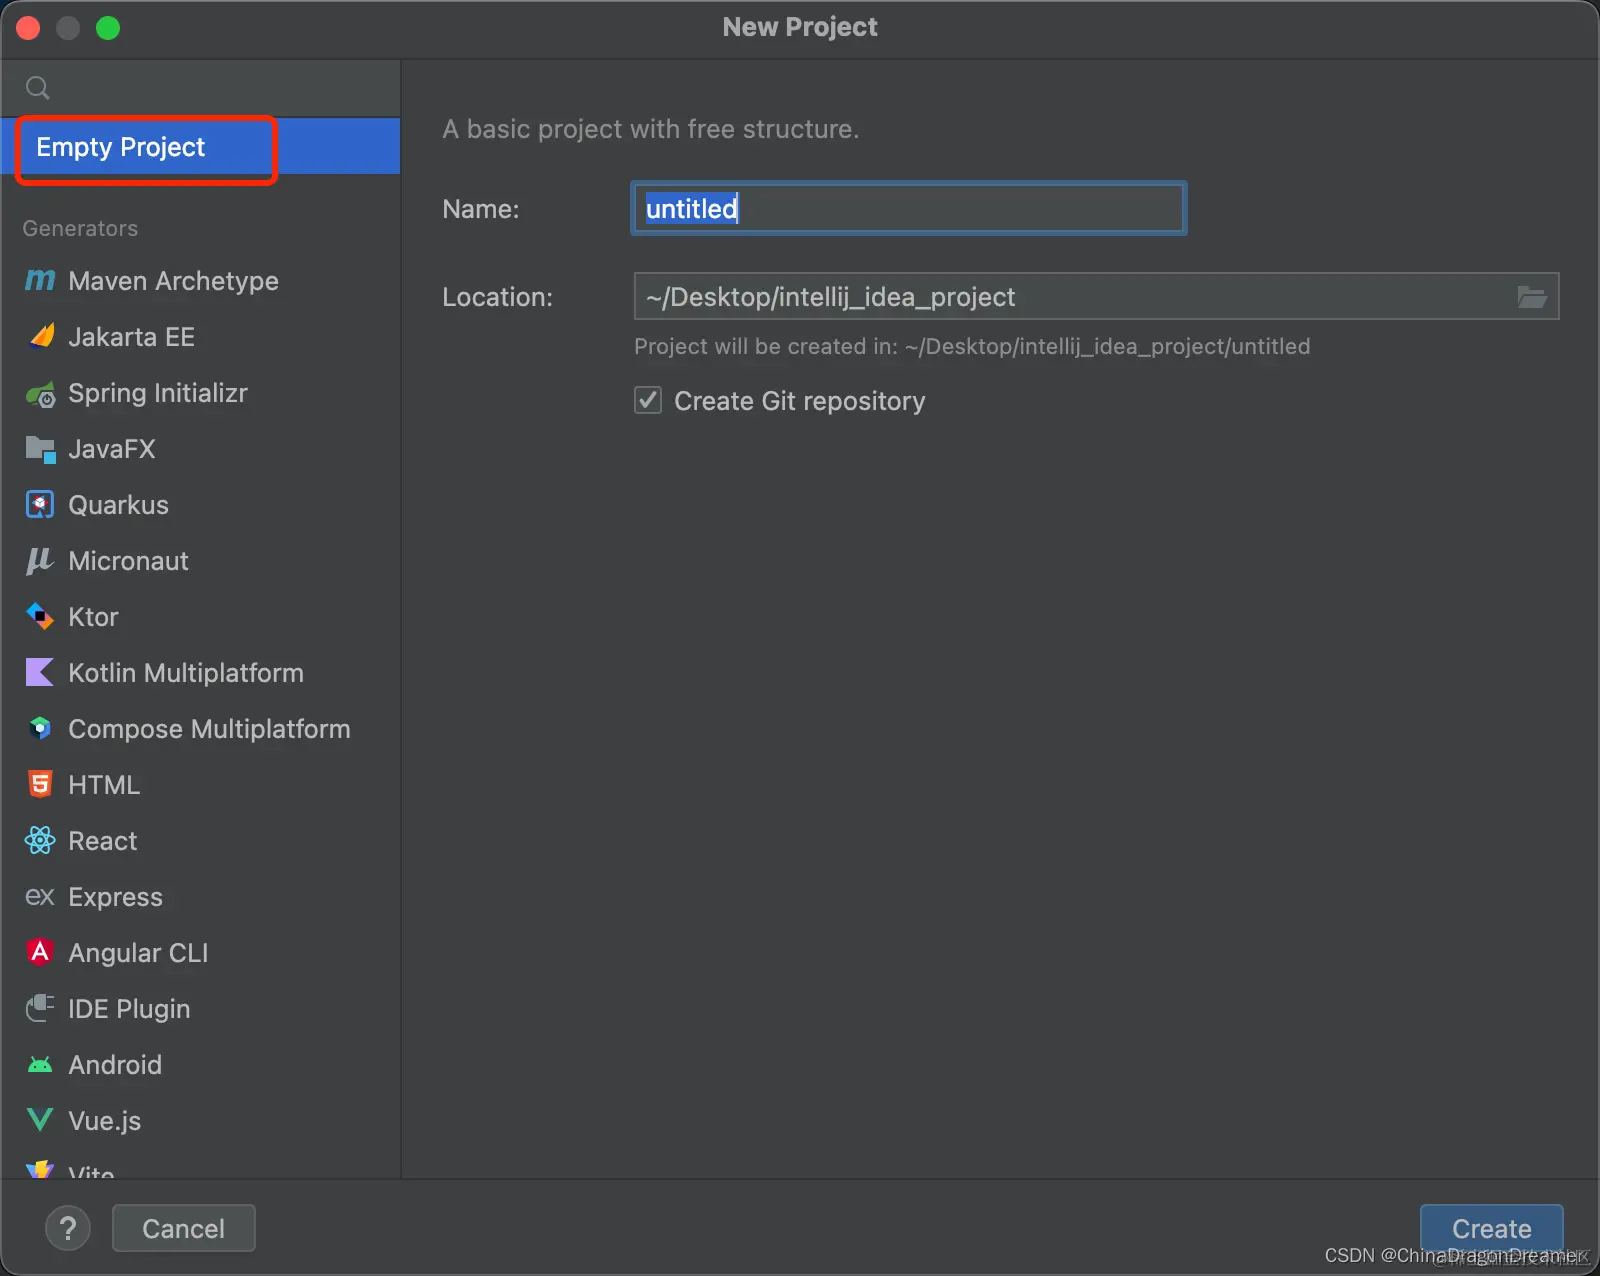1600x1276 pixels.
Task: Select the Ktor label
Action: pyautogui.click(x=93, y=617)
